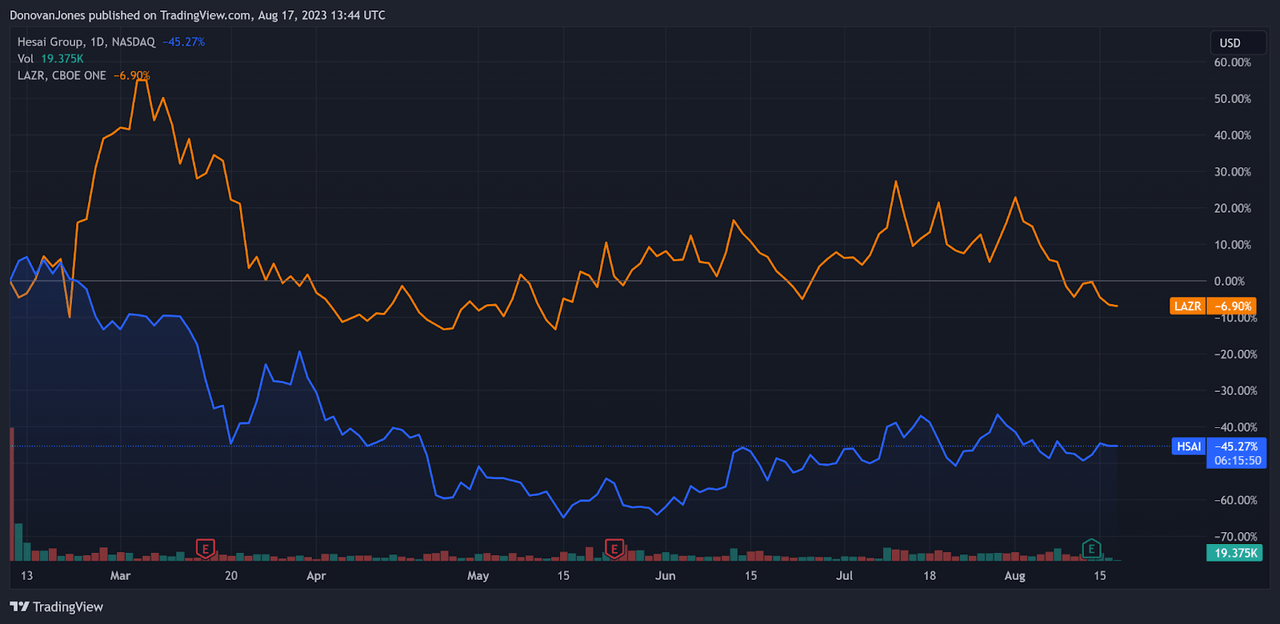Viewport: 1280px width, 624px height.
Task: Open the red earnings marker in mid-May
Action: pos(614,548)
